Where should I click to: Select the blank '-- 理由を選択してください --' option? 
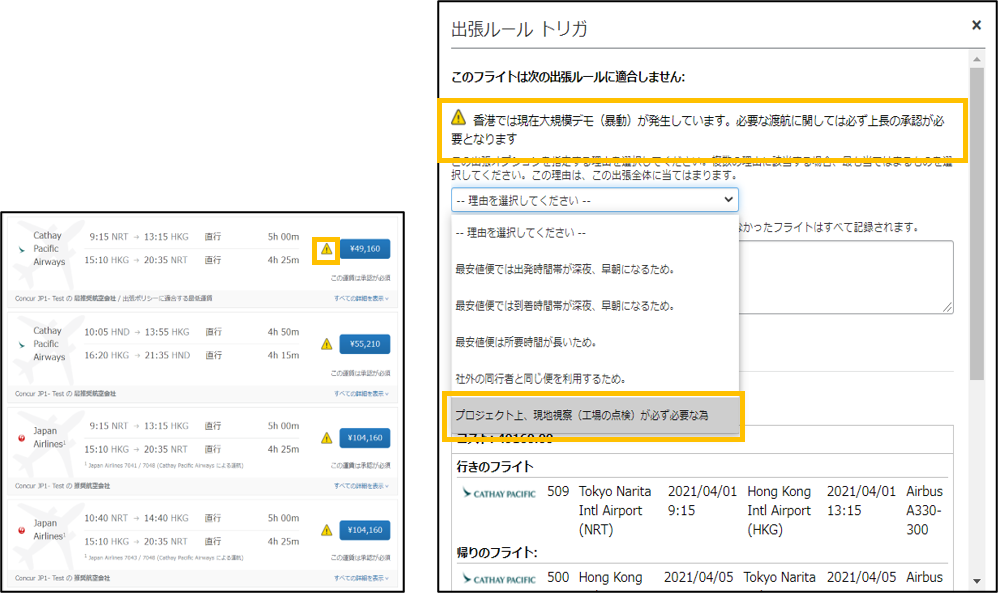pyautogui.click(x=594, y=233)
